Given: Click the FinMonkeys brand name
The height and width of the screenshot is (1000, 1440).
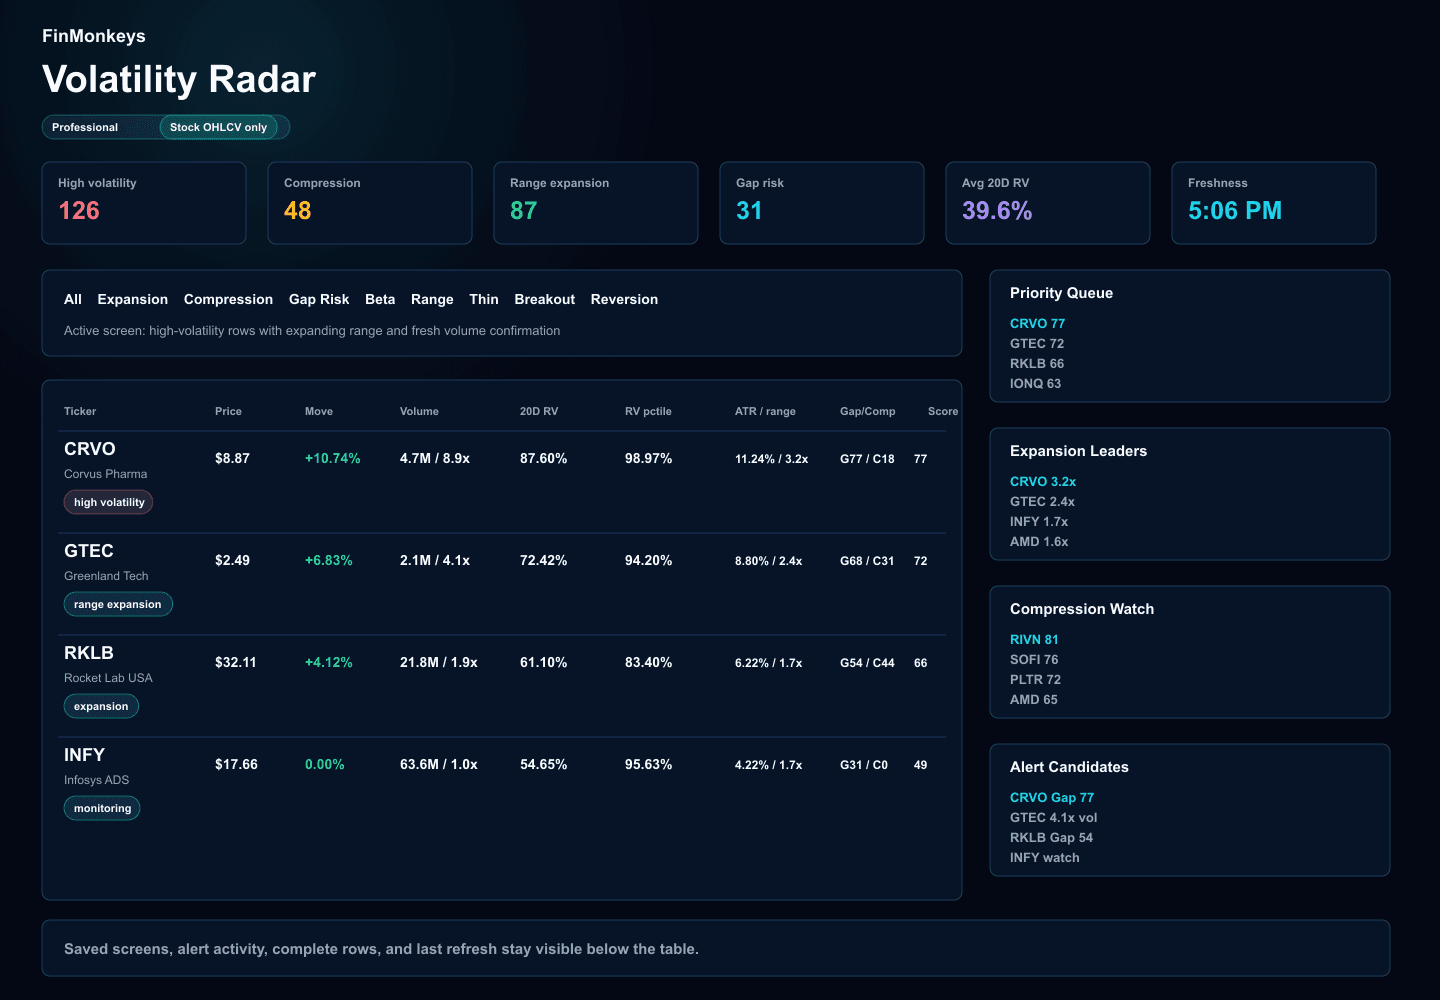Looking at the screenshot, I should (x=94, y=36).
